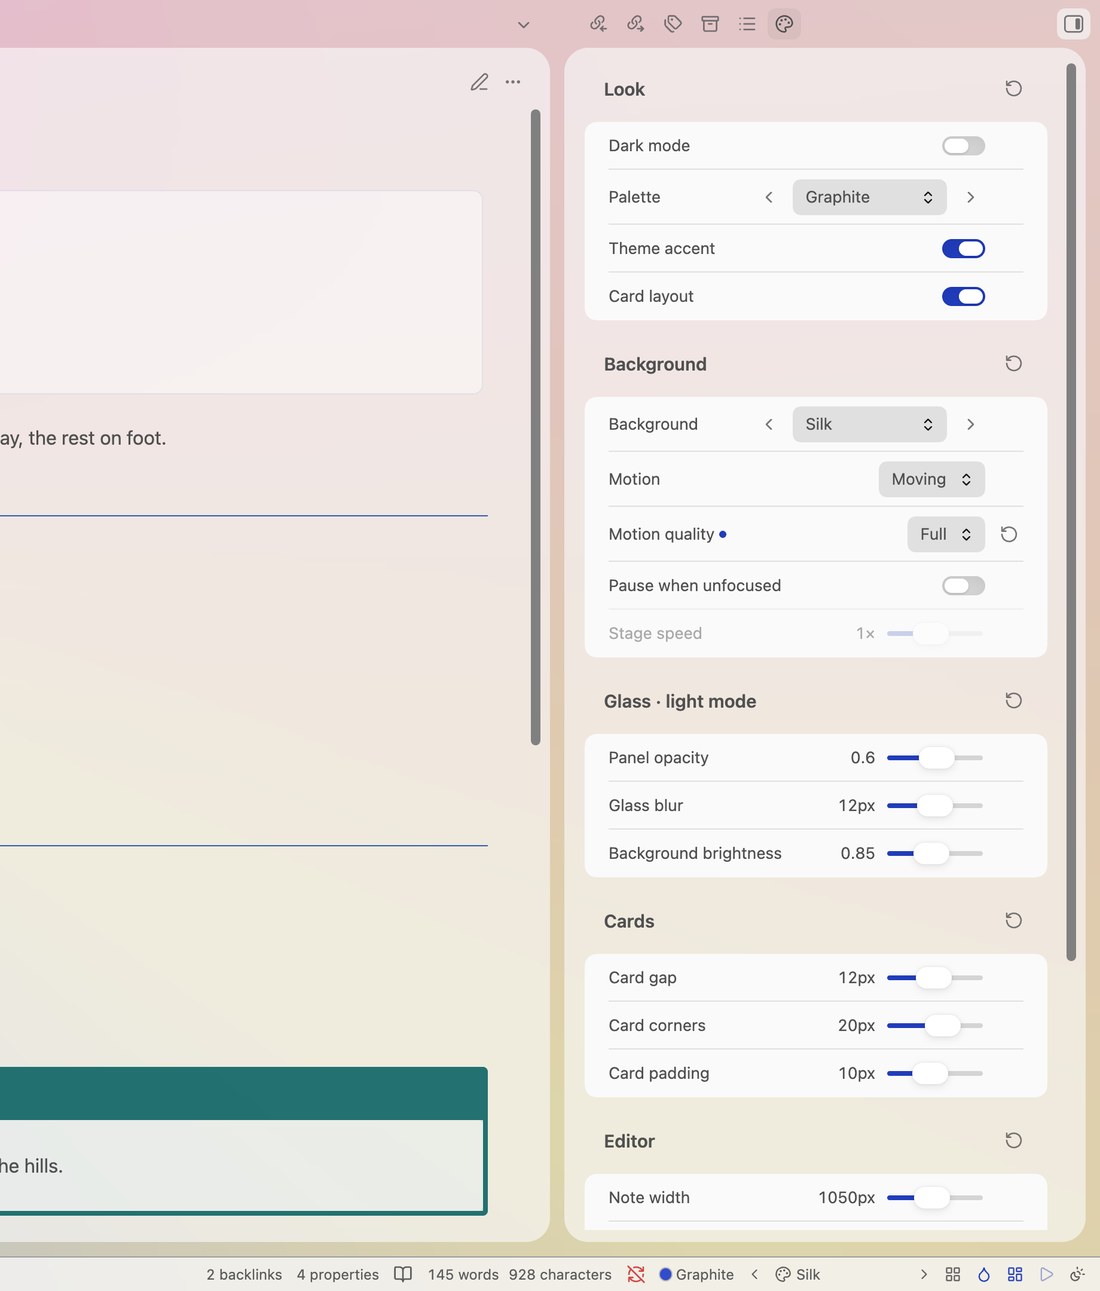
Task: Open the backlinks panel icon
Action: pyautogui.click(x=598, y=24)
